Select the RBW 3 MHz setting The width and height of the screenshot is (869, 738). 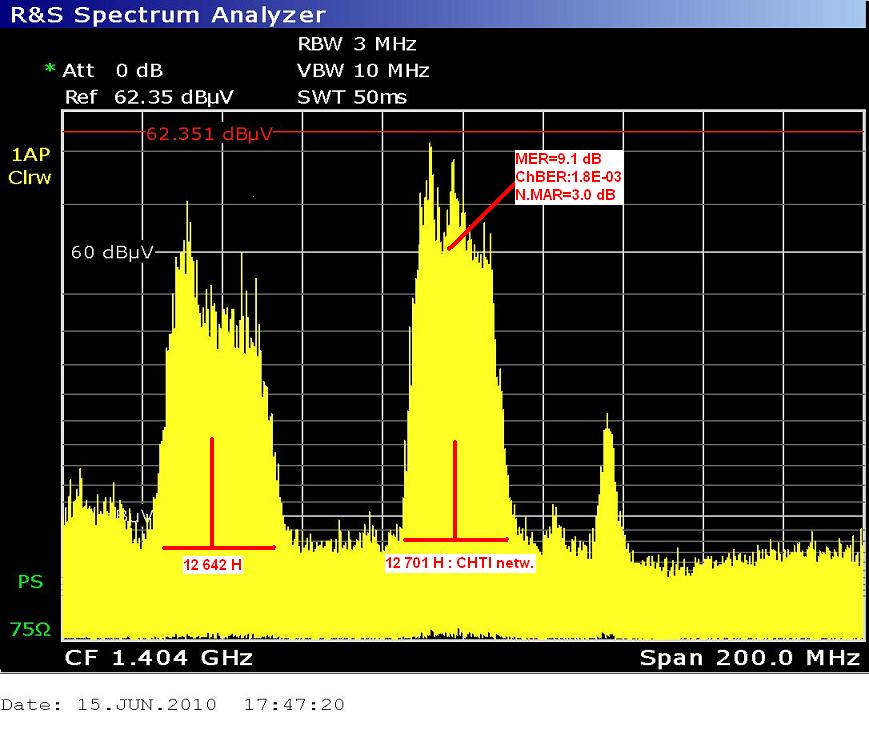[x=356, y=44]
